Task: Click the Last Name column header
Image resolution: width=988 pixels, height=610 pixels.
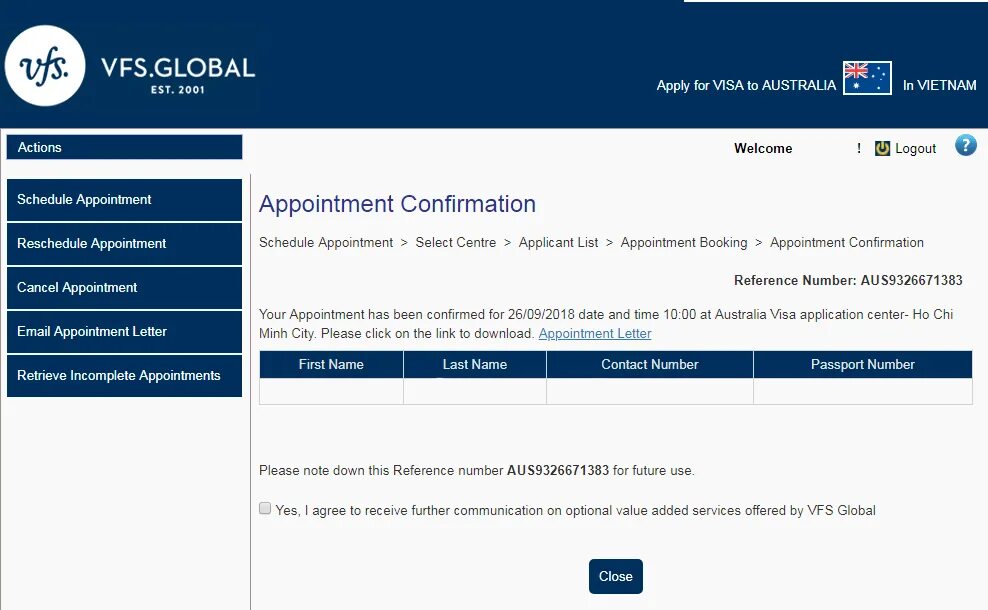Action: pyautogui.click(x=475, y=365)
